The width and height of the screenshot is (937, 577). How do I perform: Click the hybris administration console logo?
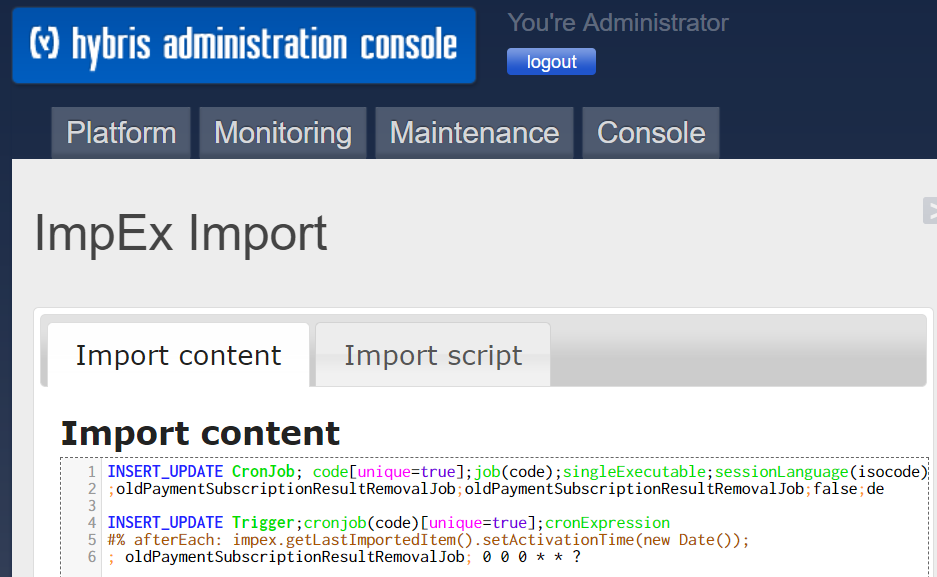click(244, 45)
